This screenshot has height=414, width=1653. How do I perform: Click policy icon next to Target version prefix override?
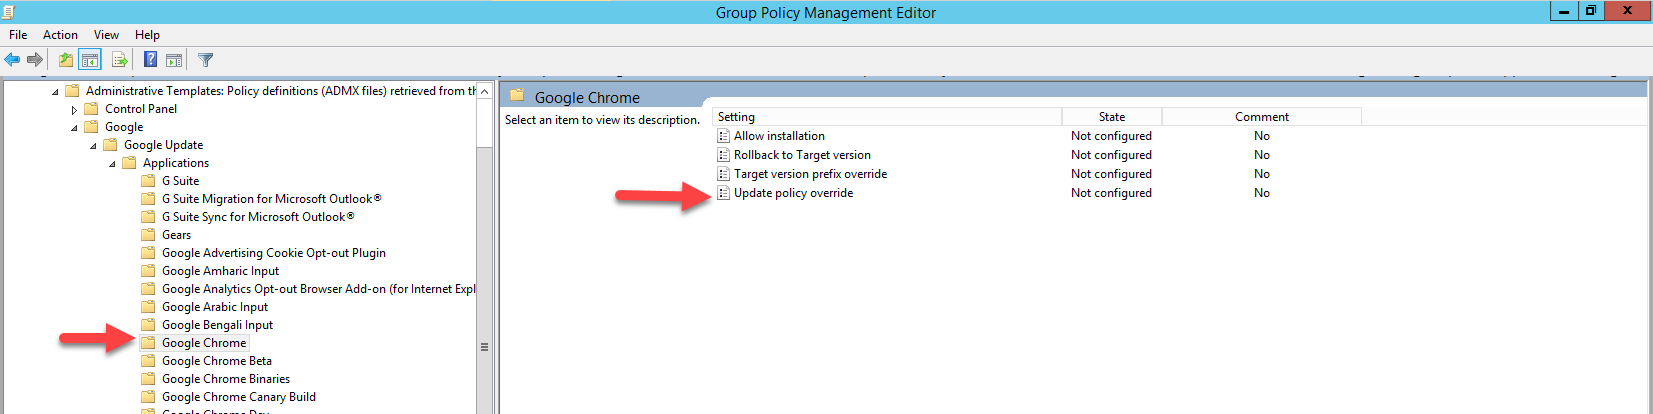tap(723, 174)
